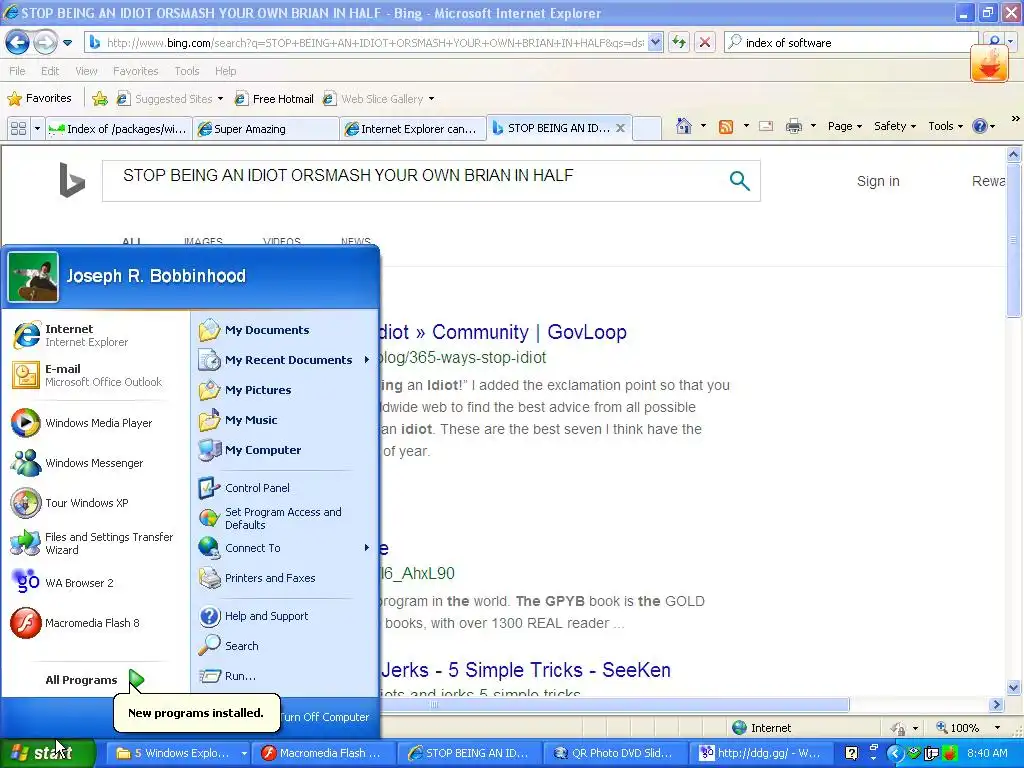Click the red Stop loading button
1024x768 pixels.
[705, 42]
